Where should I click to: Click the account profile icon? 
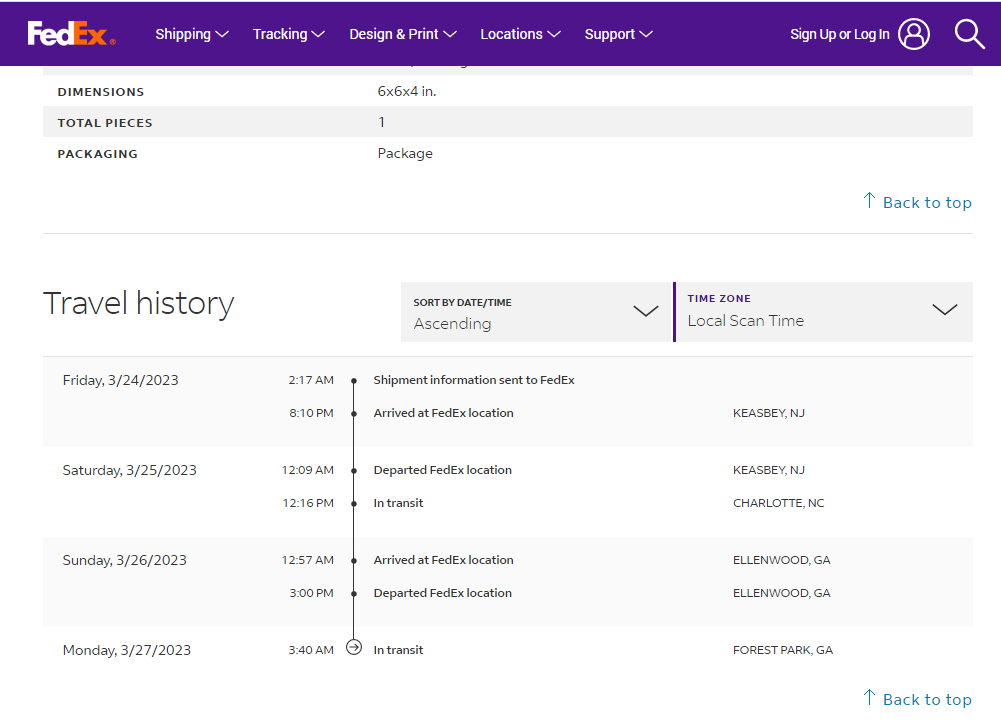click(913, 33)
